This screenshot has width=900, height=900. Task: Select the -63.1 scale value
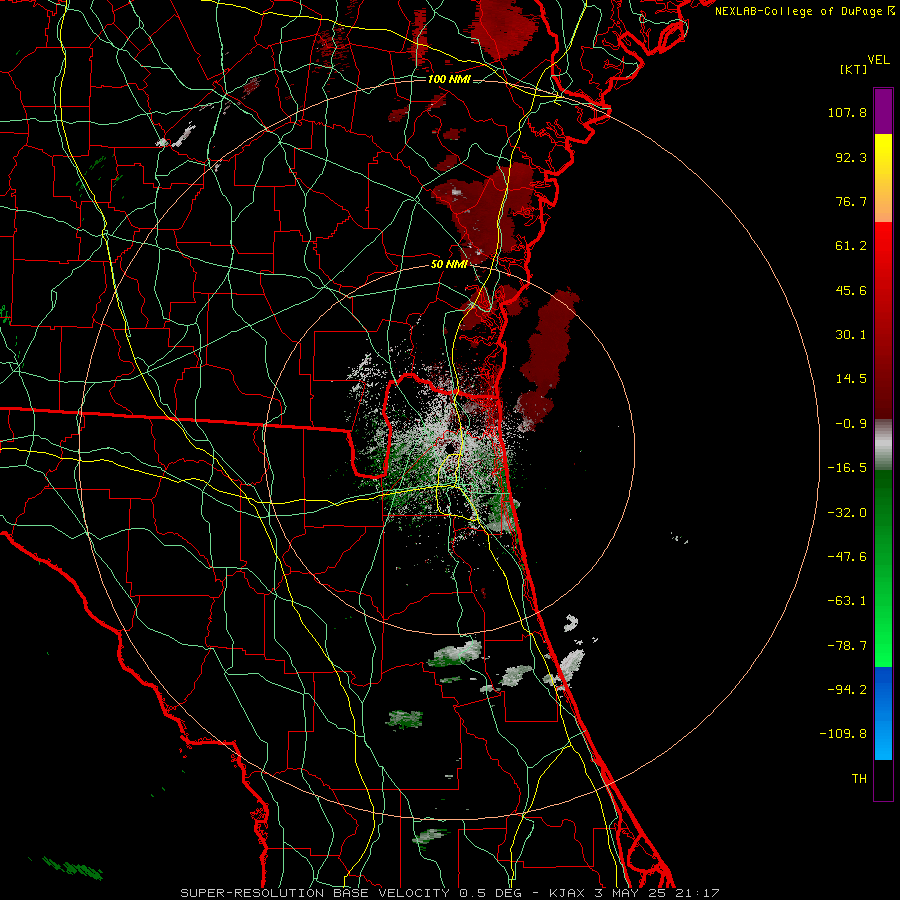point(847,601)
